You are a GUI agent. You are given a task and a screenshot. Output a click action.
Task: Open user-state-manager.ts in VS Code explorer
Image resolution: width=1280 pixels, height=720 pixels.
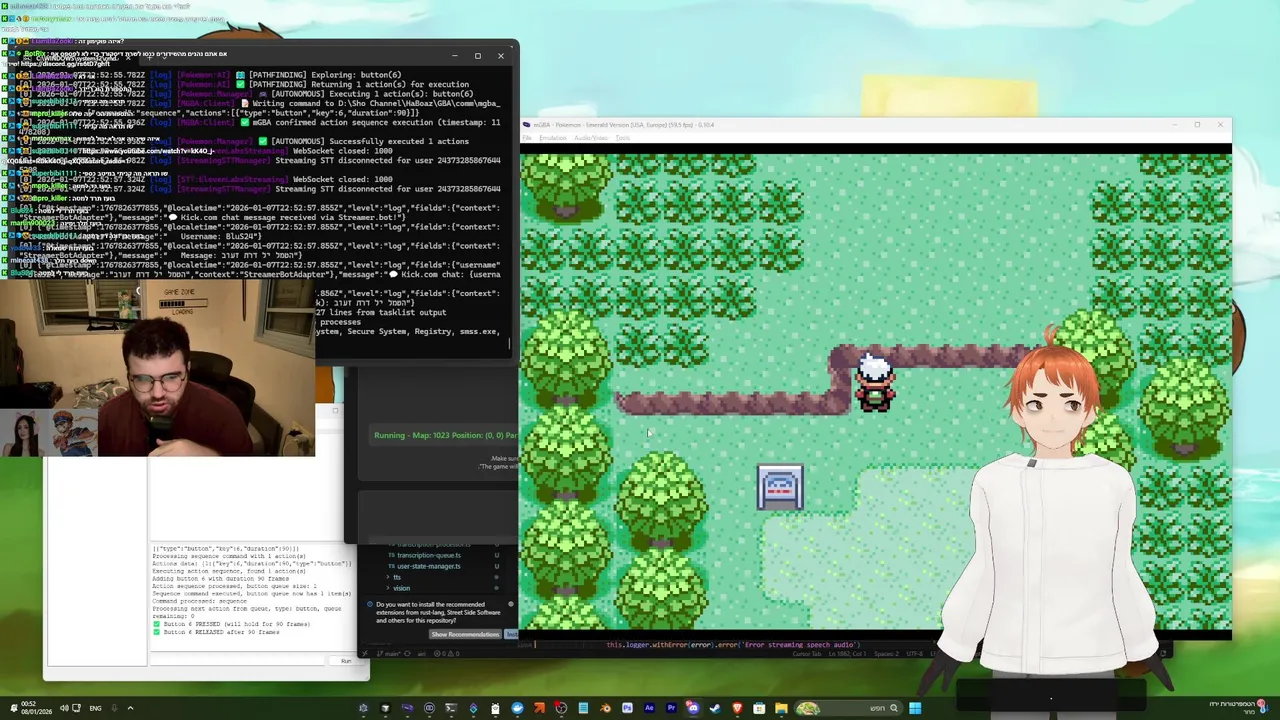pyautogui.click(x=429, y=566)
